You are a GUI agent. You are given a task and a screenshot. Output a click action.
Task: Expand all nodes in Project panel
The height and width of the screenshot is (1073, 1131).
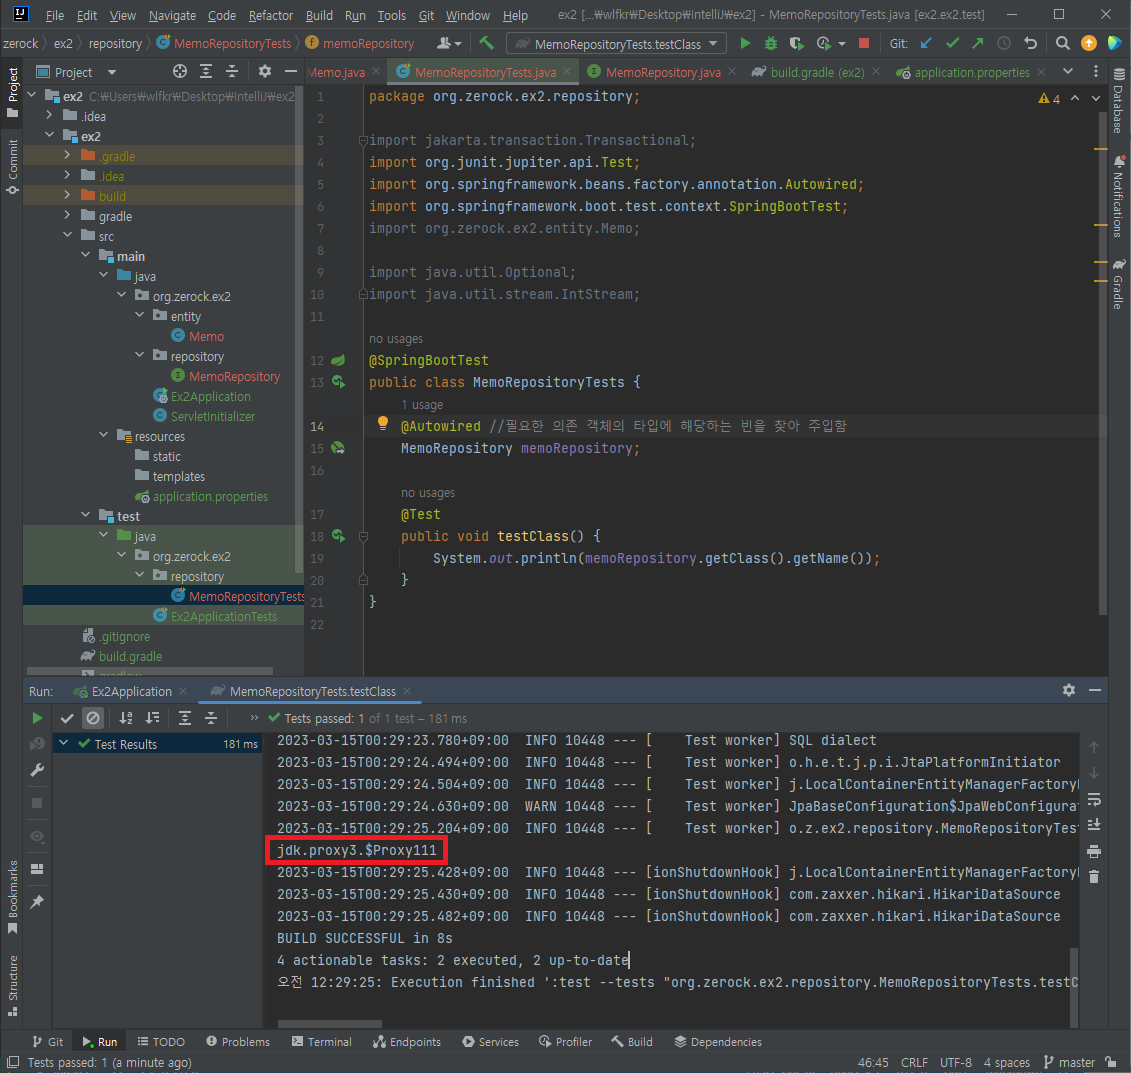[206, 71]
